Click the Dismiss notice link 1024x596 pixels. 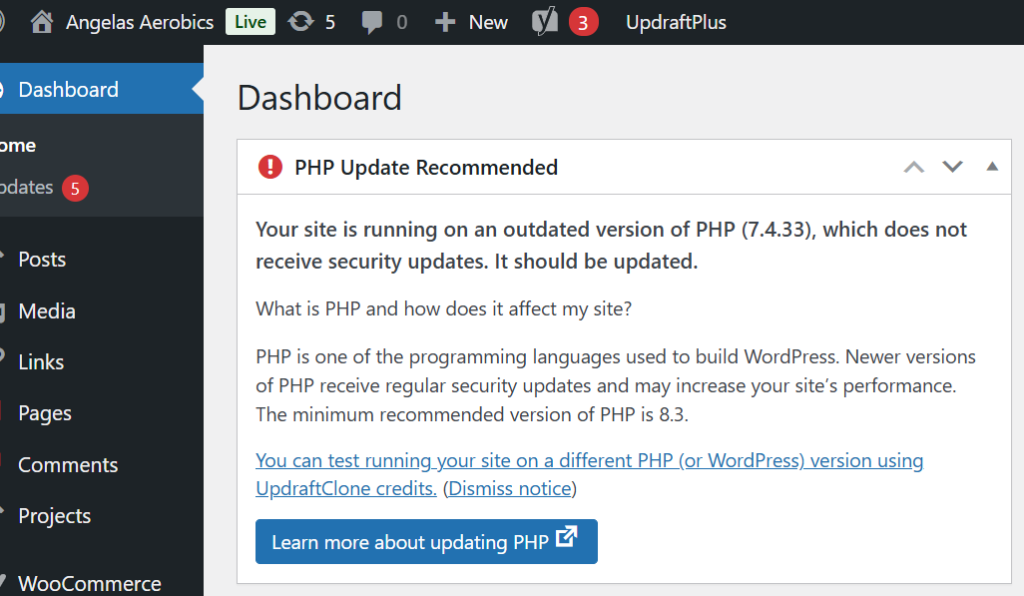click(x=510, y=489)
